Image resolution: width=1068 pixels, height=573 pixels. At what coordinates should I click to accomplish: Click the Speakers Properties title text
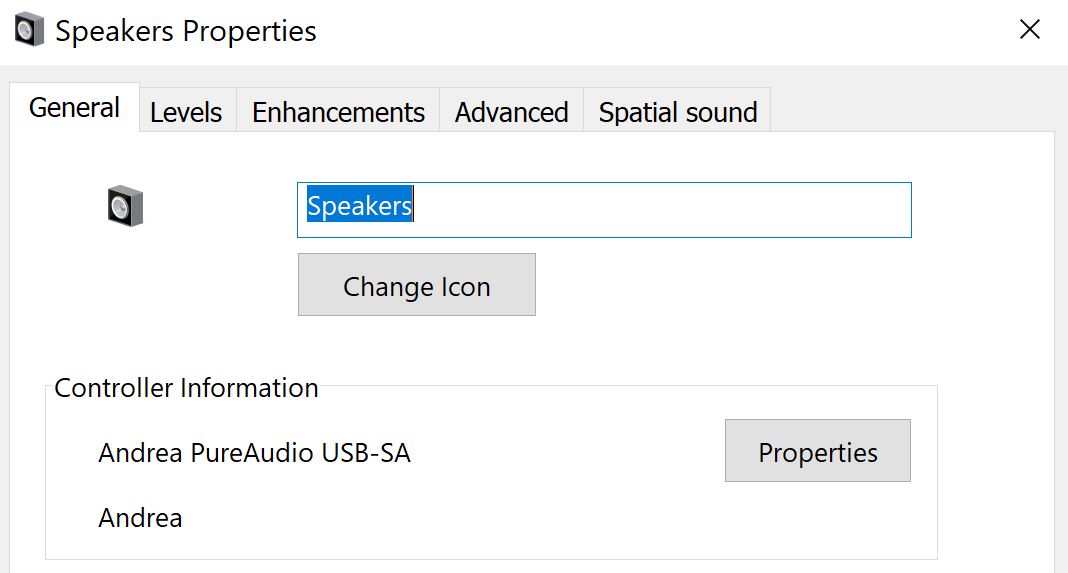(x=186, y=31)
